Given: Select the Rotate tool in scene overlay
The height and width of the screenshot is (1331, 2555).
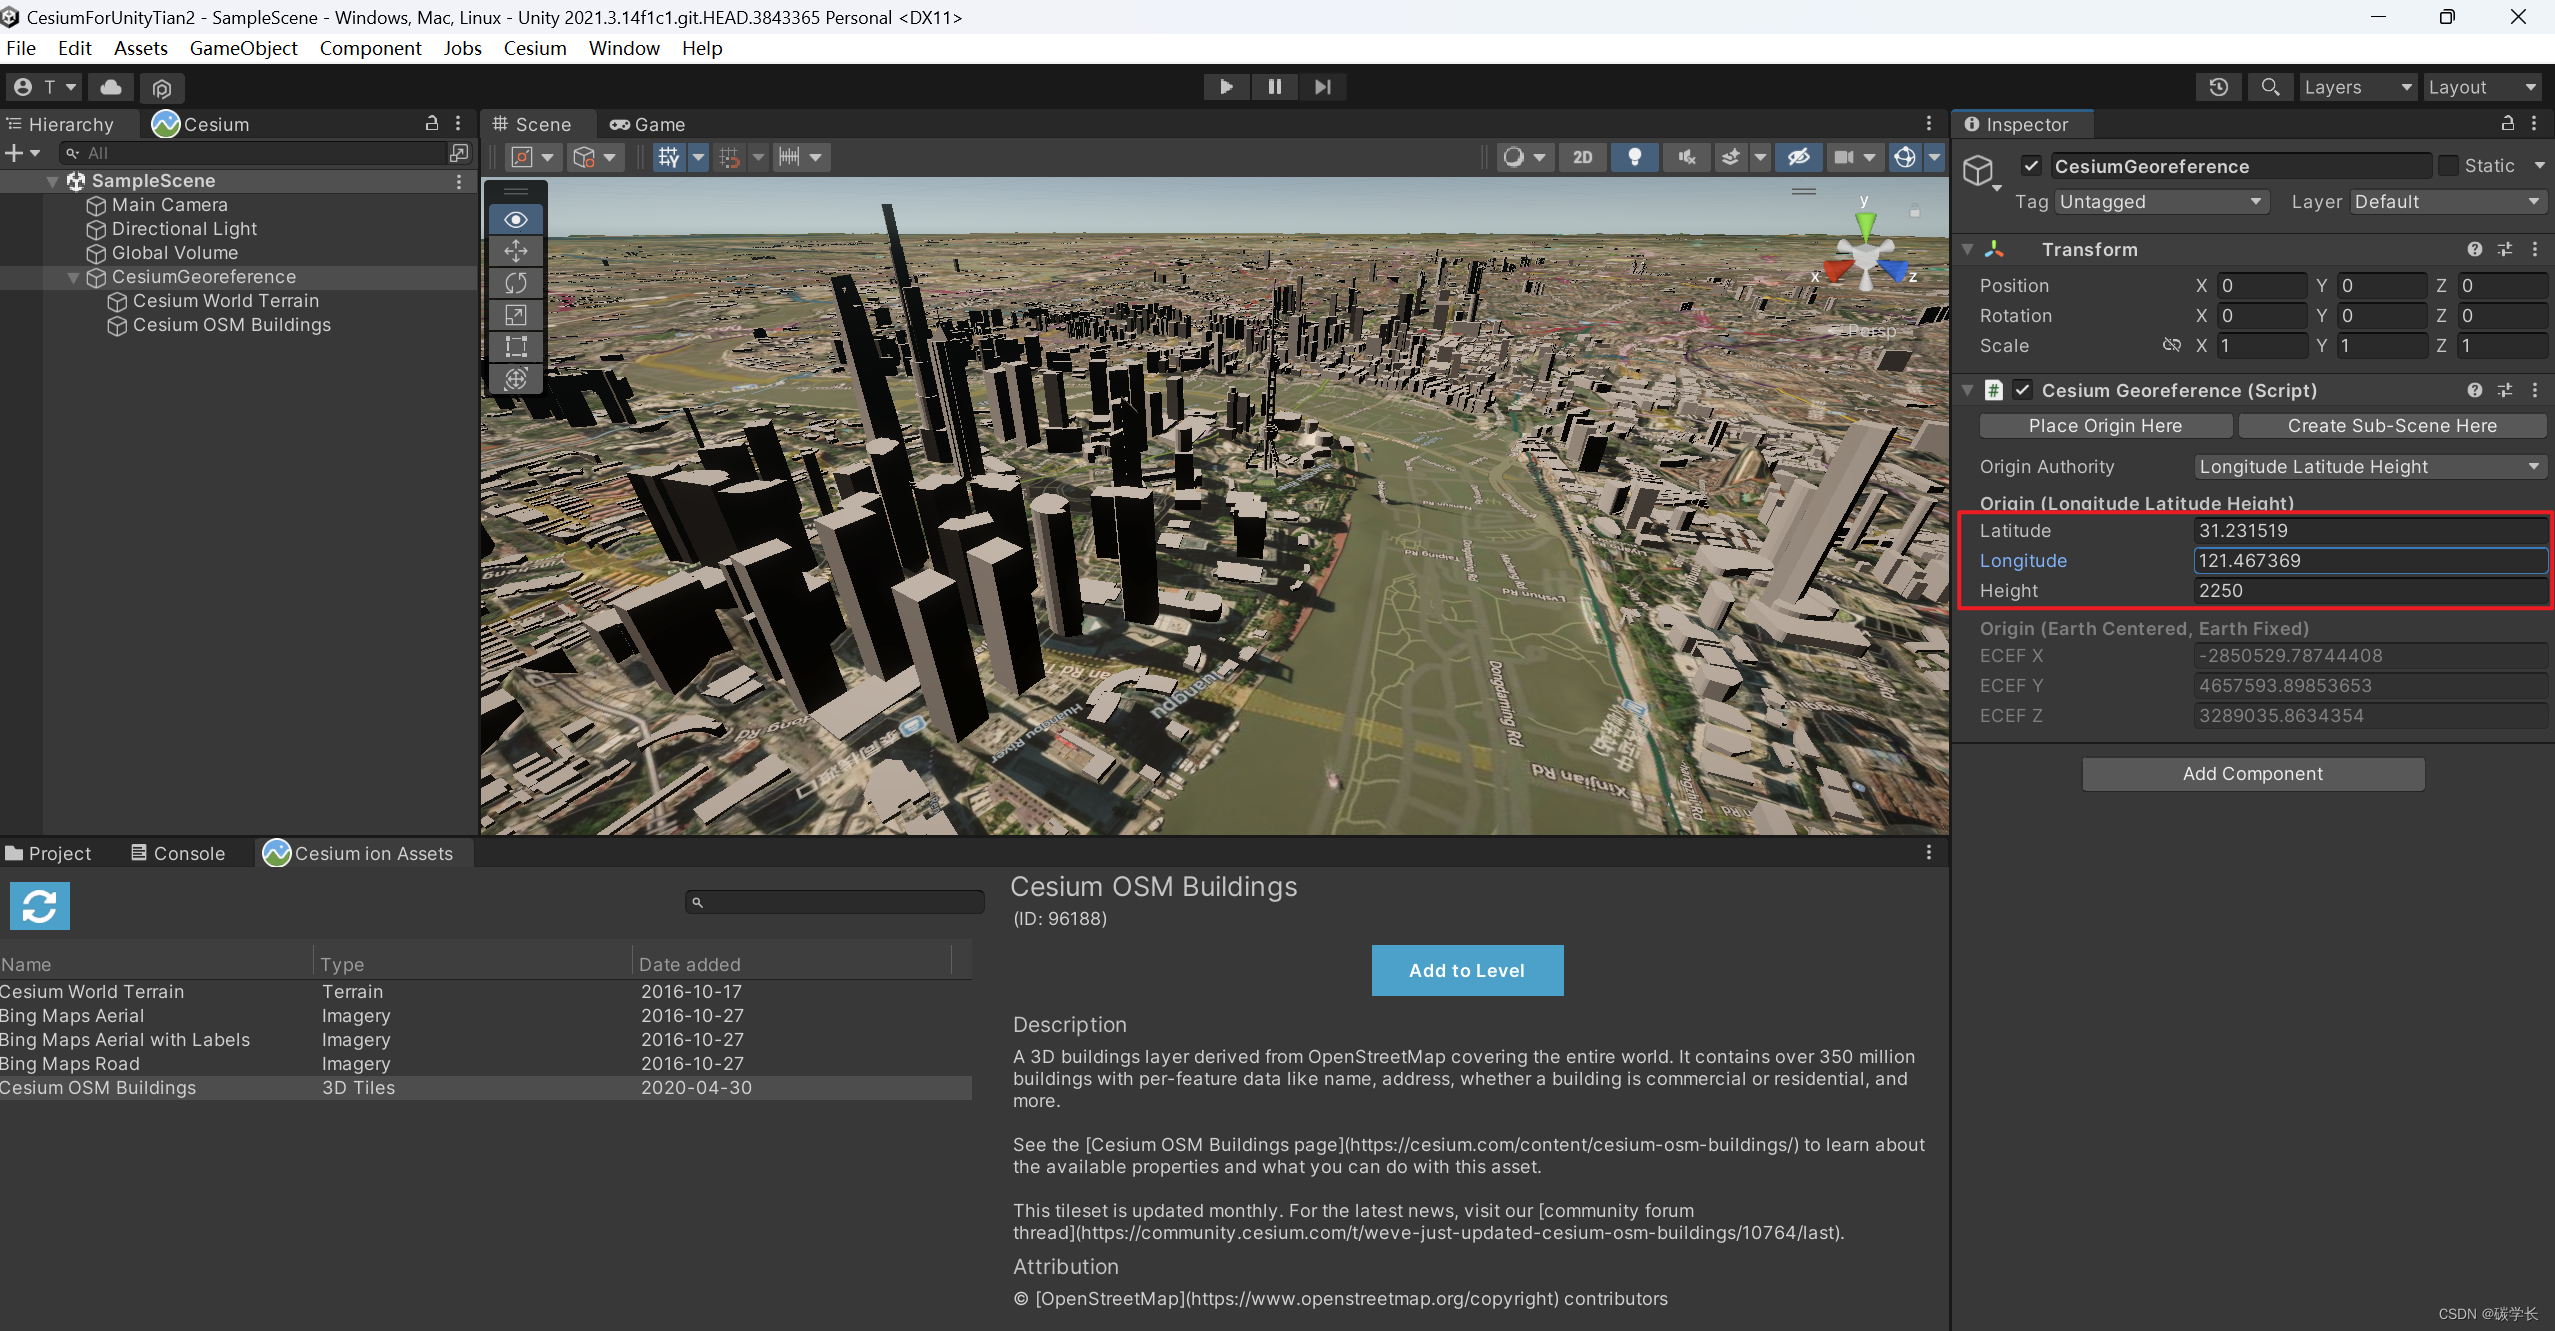Looking at the screenshot, I should [x=516, y=283].
